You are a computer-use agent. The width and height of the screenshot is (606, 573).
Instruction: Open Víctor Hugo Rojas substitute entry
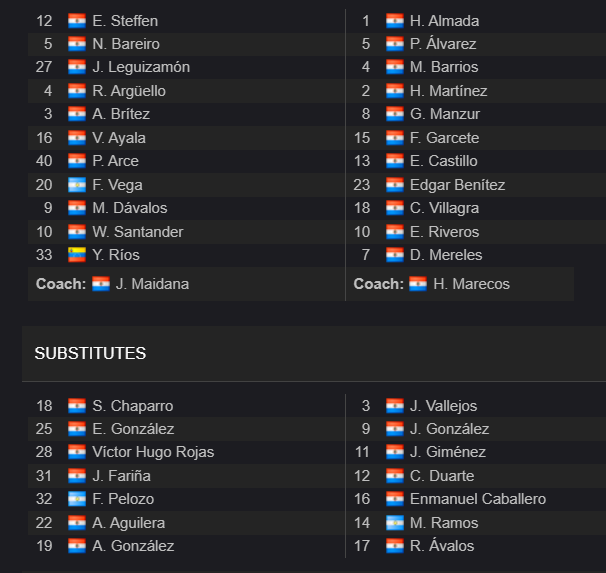coord(153,452)
